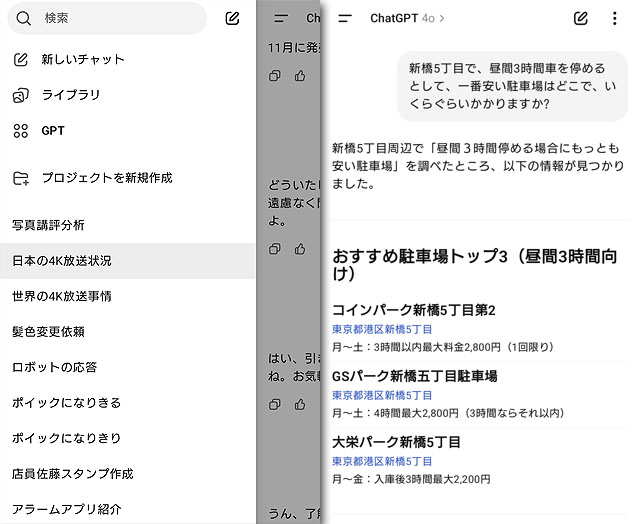
Task: Open sidebar menu icon in right chat window
Action: 345,18
